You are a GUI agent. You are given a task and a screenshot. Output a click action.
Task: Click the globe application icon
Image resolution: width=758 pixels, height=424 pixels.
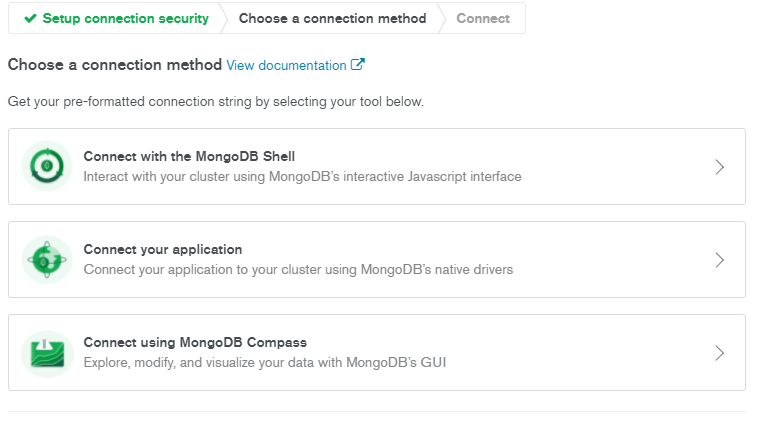pos(47,260)
